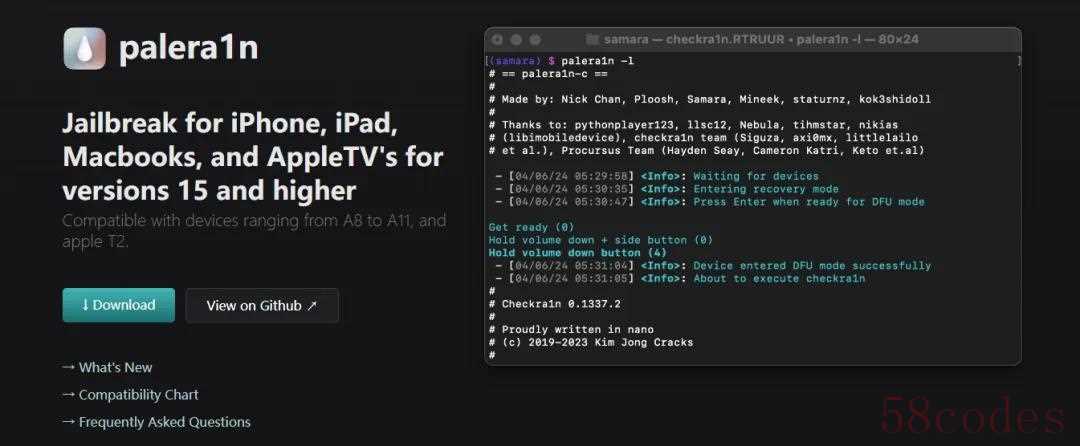
Task: Click '(c) 2019-2023 Kim Jong Cracks' line
Action: pos(591,342)
